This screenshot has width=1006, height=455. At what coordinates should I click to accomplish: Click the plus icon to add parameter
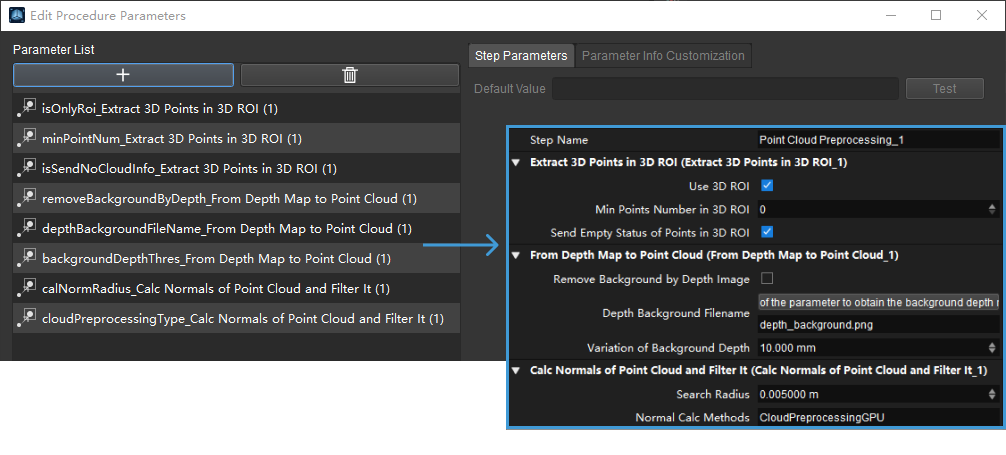pos(123,75)
